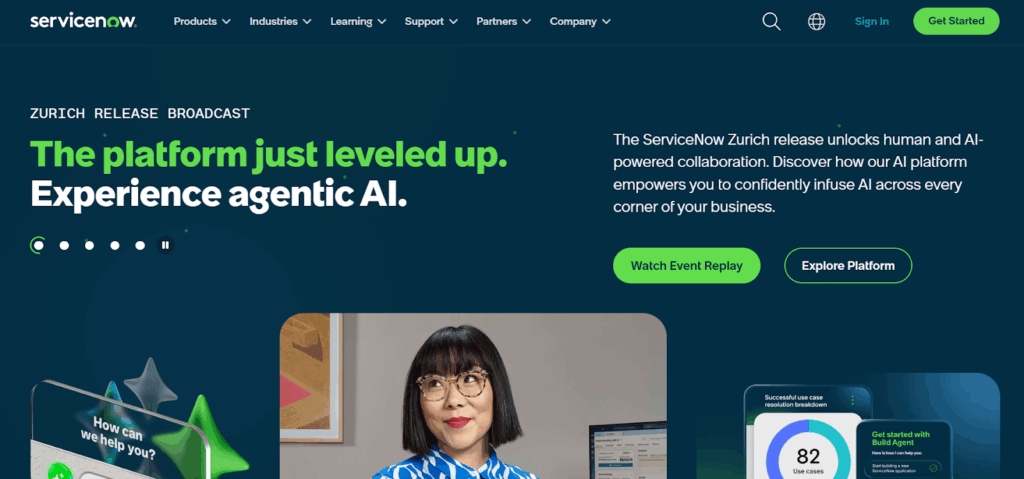Expand the Learning dropdown menu

tap(358, 22)
